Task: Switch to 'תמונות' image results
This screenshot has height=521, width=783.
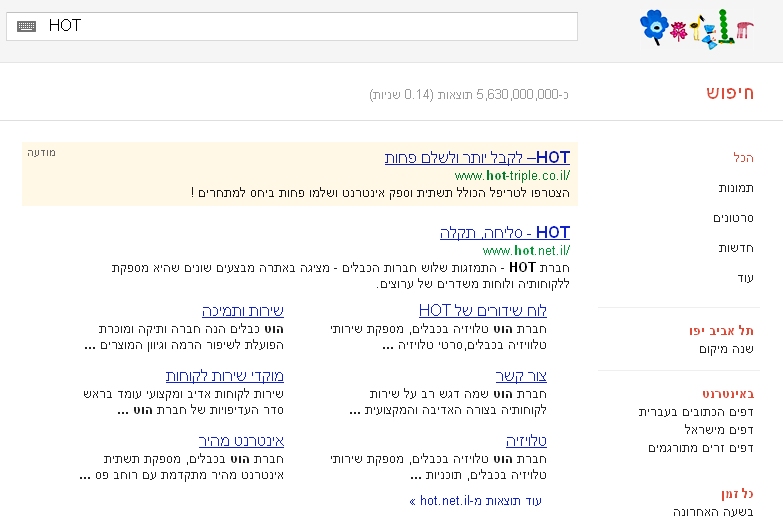Action: click(x=736, y=188)
